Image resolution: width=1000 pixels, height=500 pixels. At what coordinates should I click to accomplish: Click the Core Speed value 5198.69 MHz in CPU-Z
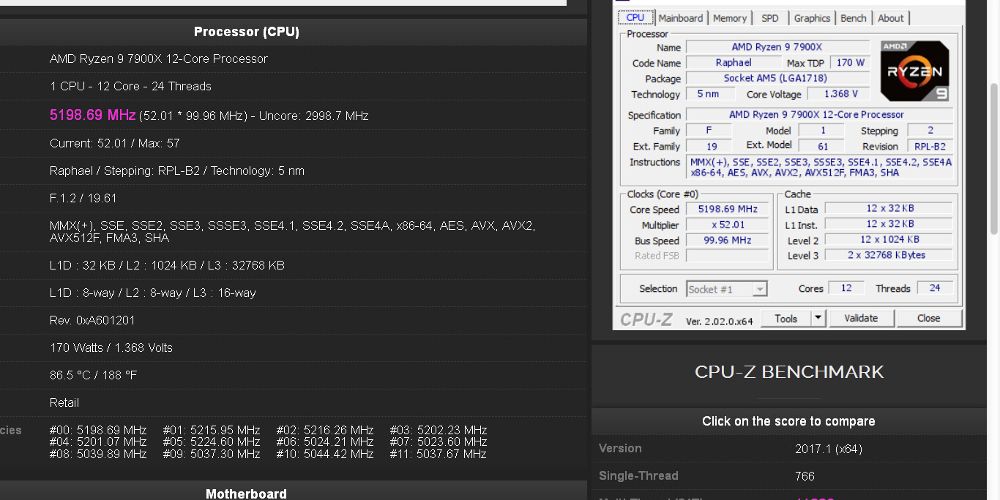click(728, 209)
